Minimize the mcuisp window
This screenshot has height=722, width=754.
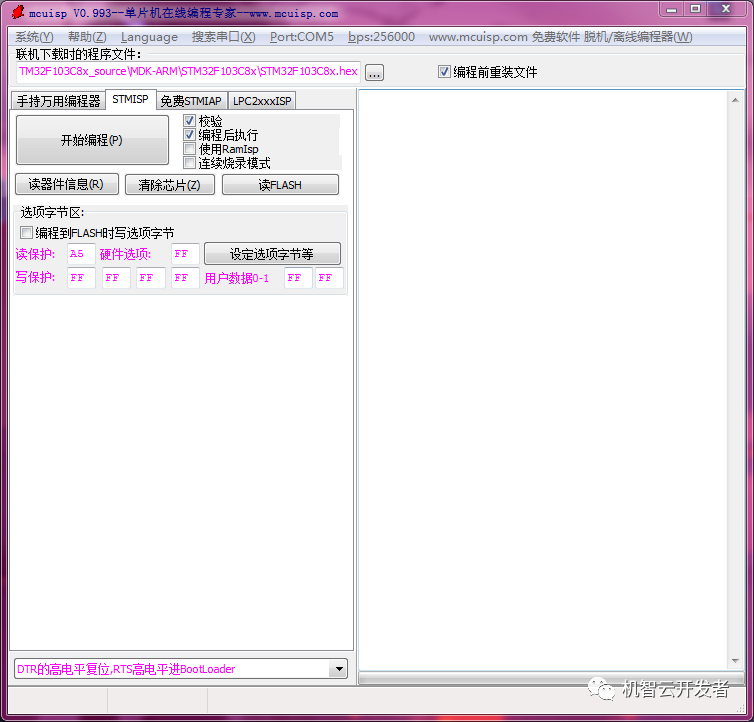pos(672,9)
